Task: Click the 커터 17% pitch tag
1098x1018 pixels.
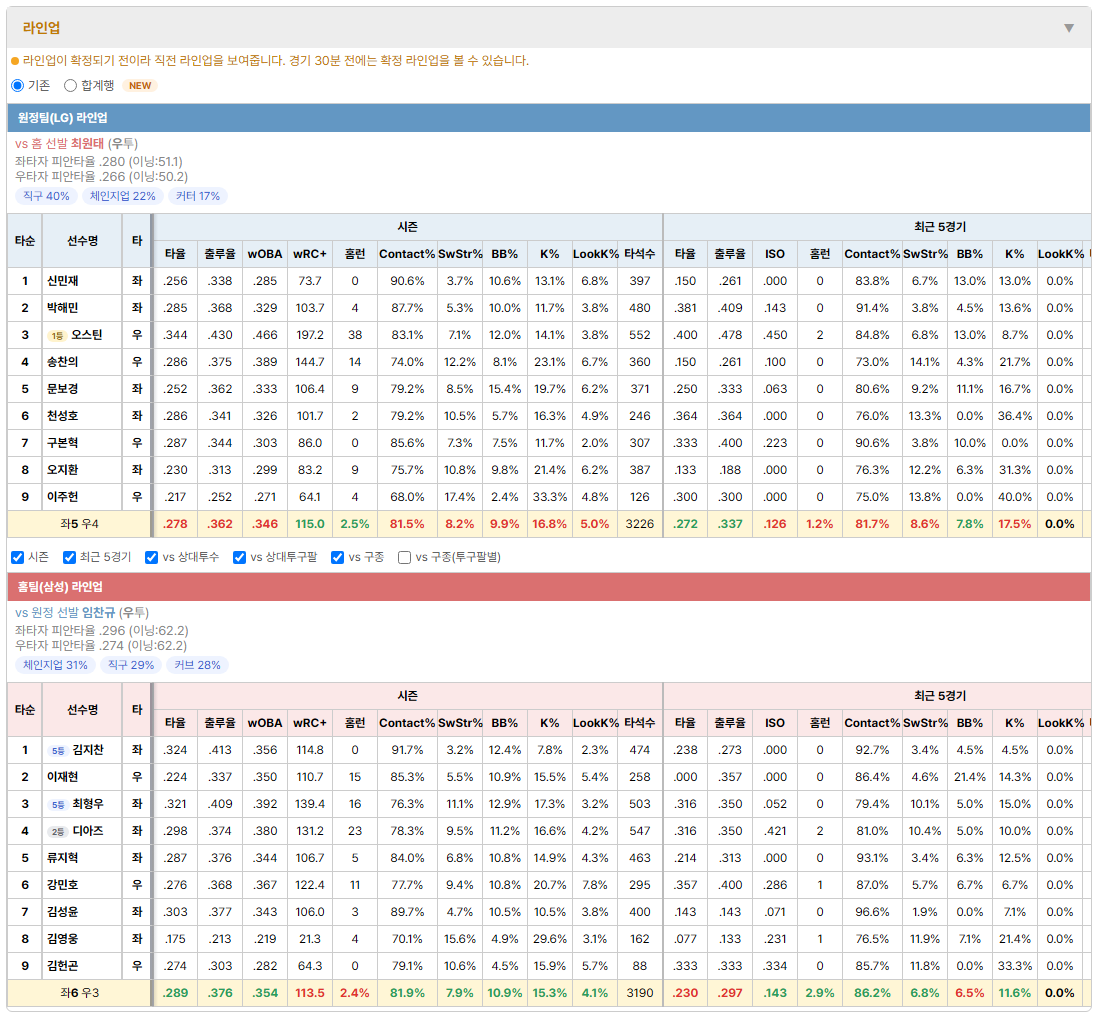Action: (197, 196)
